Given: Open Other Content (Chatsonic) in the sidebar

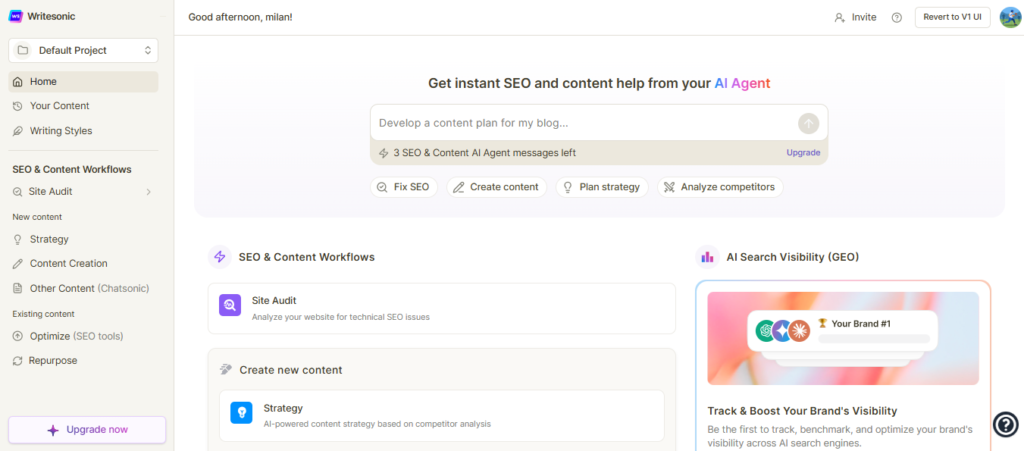Looking at the screenshot, I should (83, 288).
